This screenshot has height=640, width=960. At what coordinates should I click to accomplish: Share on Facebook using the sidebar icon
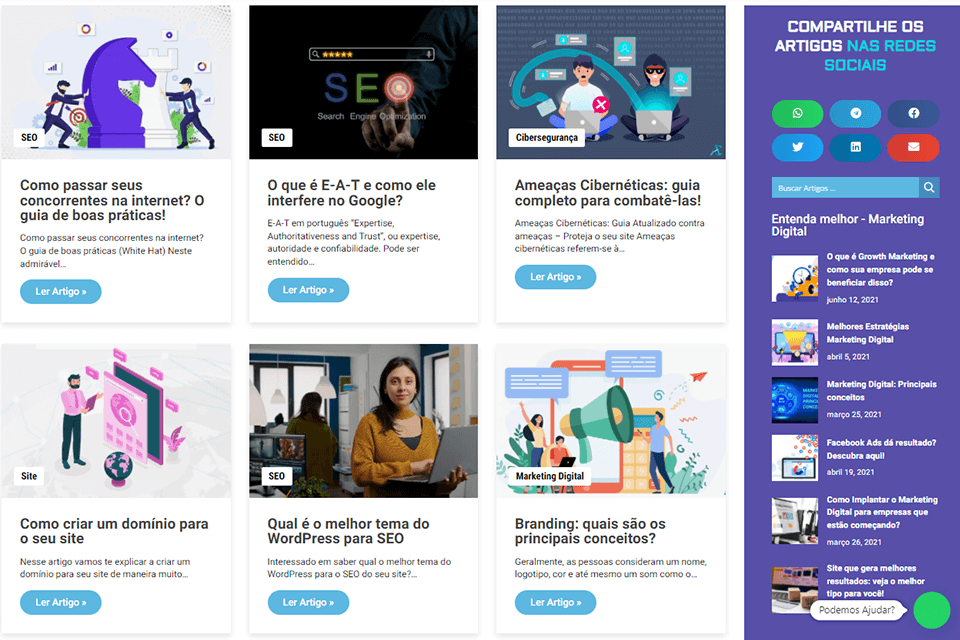(x=913, y=113)
